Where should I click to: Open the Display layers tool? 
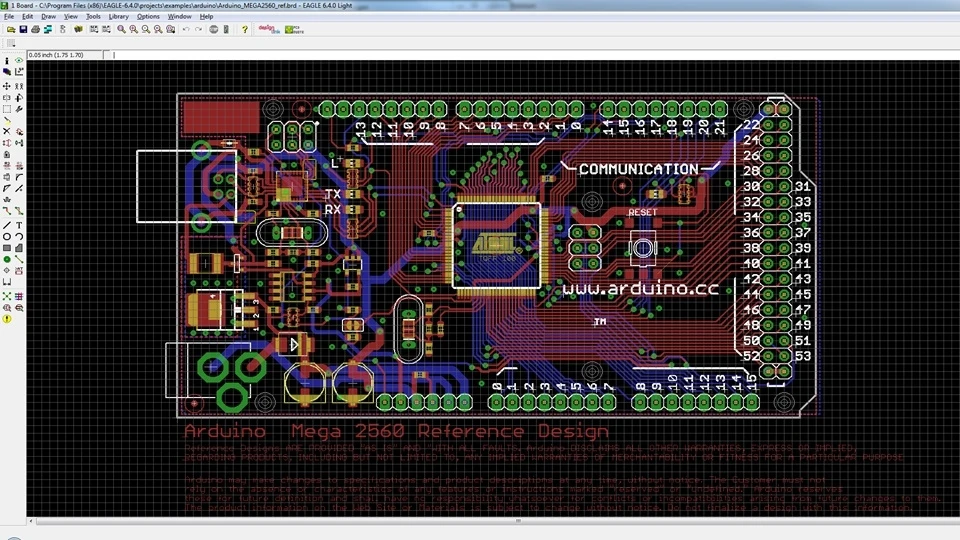(7, 72)
